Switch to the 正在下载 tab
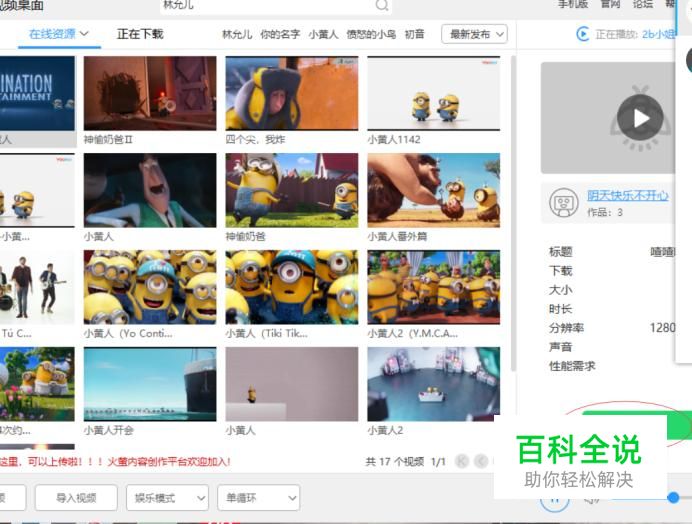This screenshot has width=692, height=524. tap(140, 34)
